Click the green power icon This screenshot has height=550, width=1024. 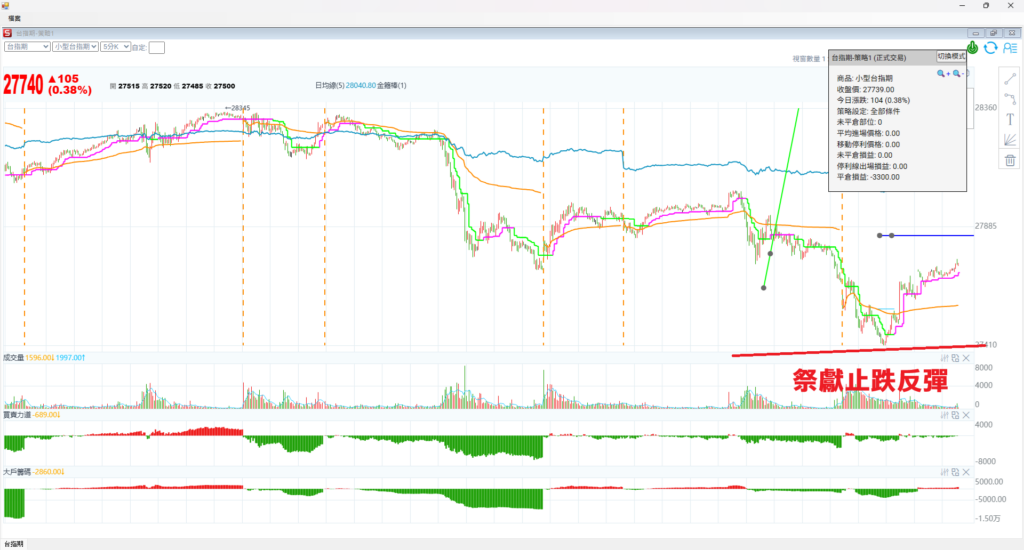tap(972, 47)
